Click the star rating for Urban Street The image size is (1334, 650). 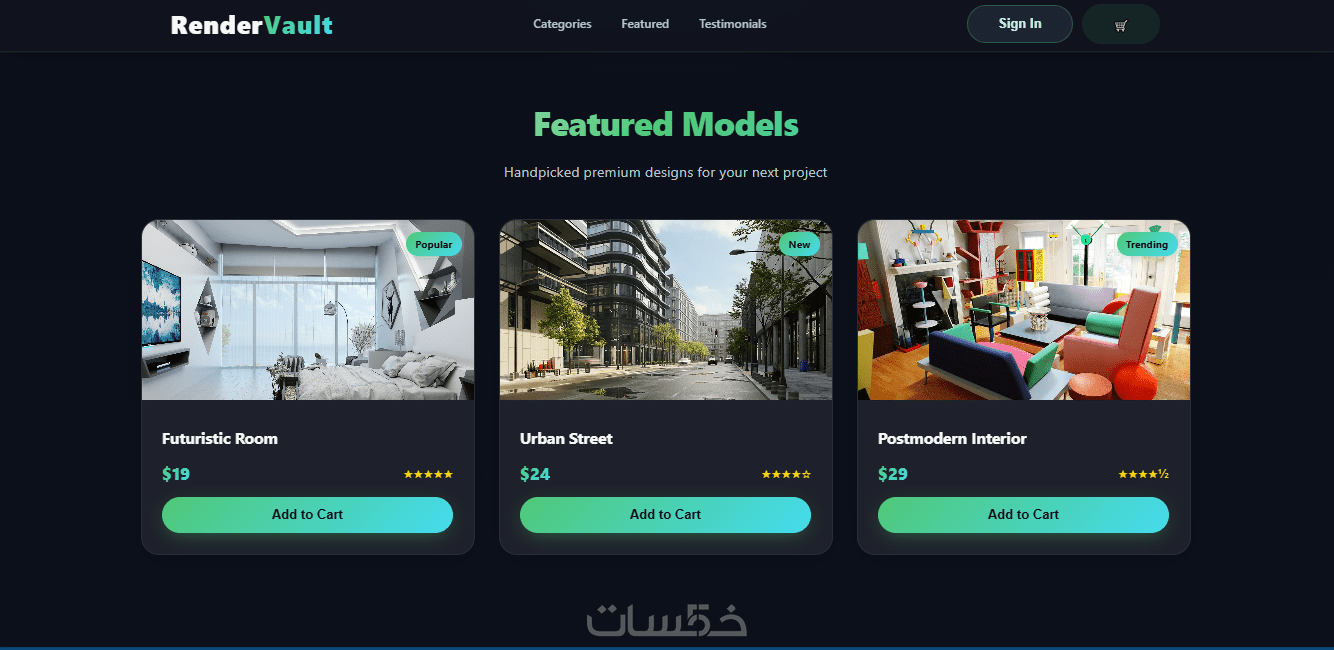[786, 474]
